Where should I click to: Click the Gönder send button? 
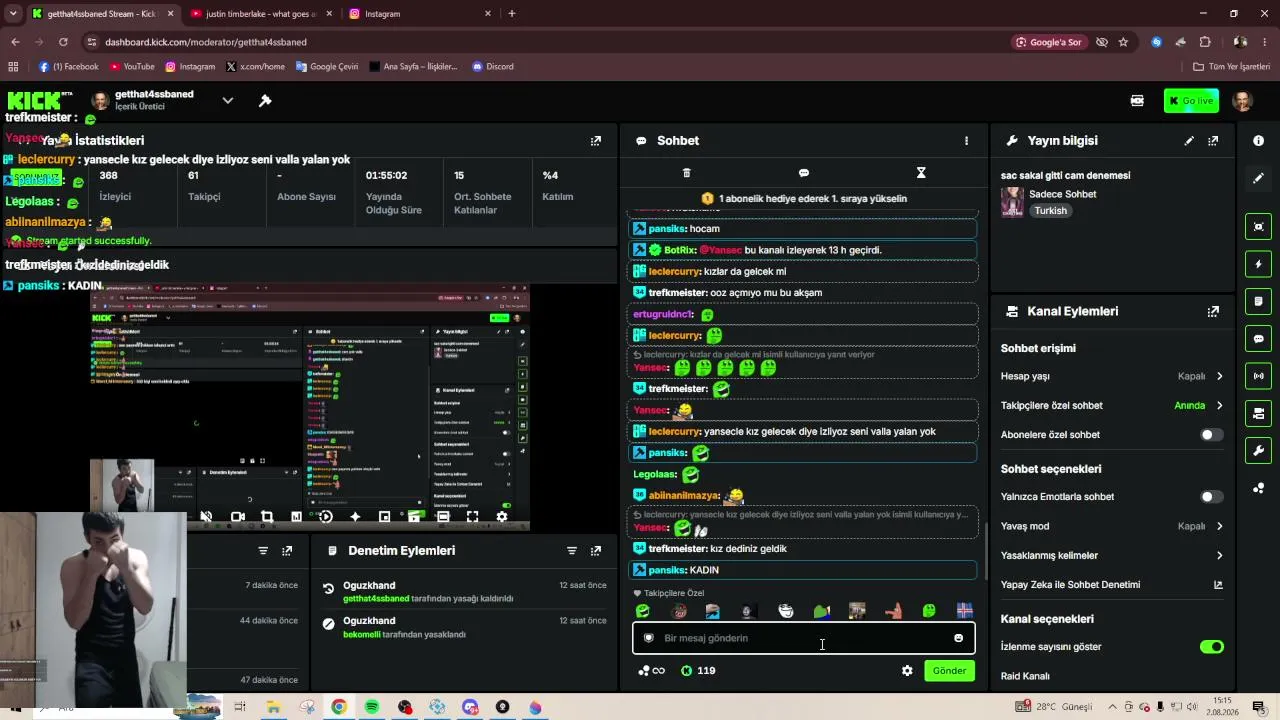(949, 671)
